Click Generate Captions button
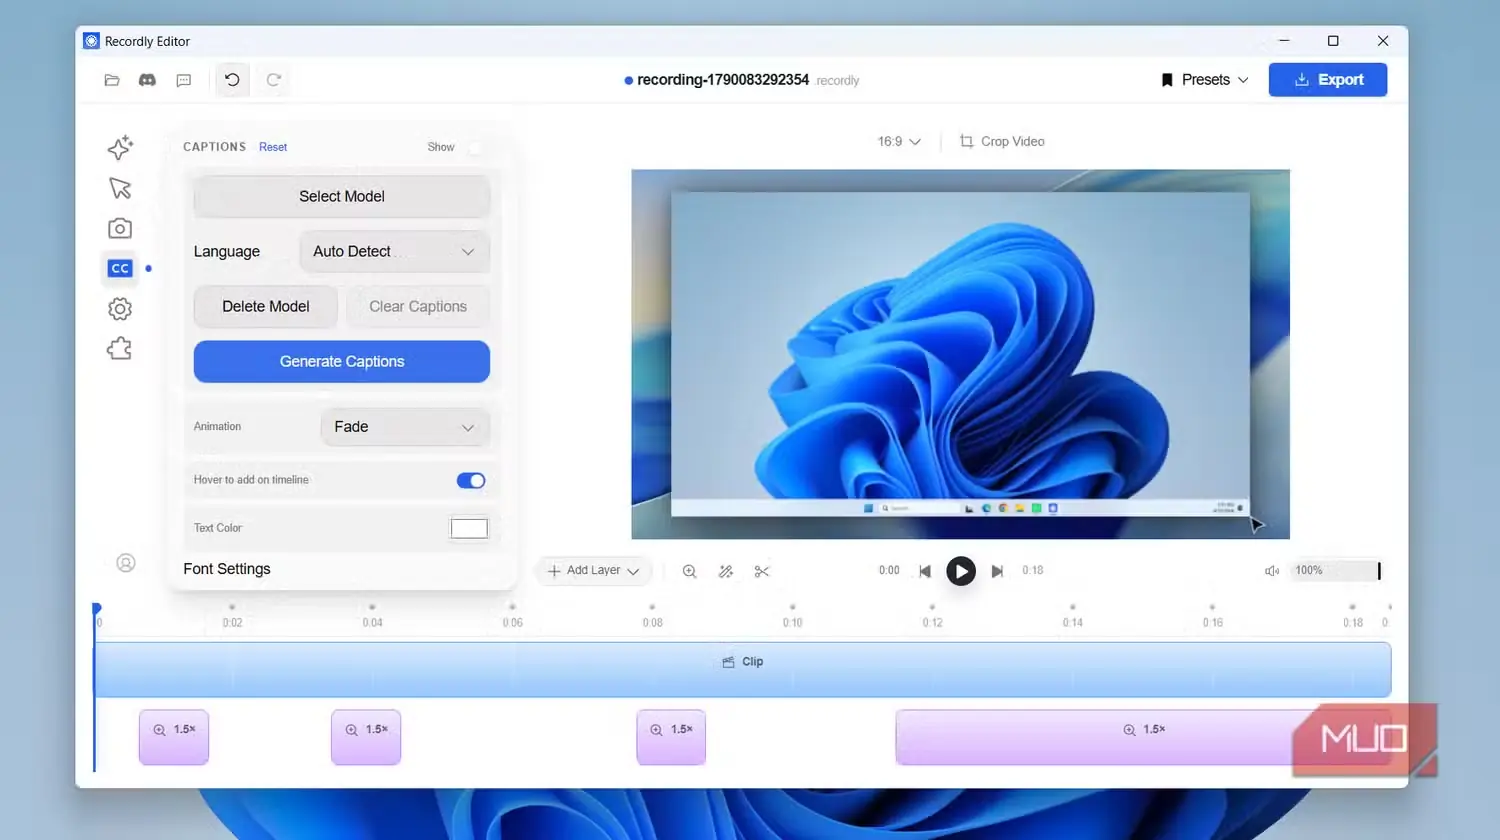The image size is (1500, 840). tap(342, 362)
